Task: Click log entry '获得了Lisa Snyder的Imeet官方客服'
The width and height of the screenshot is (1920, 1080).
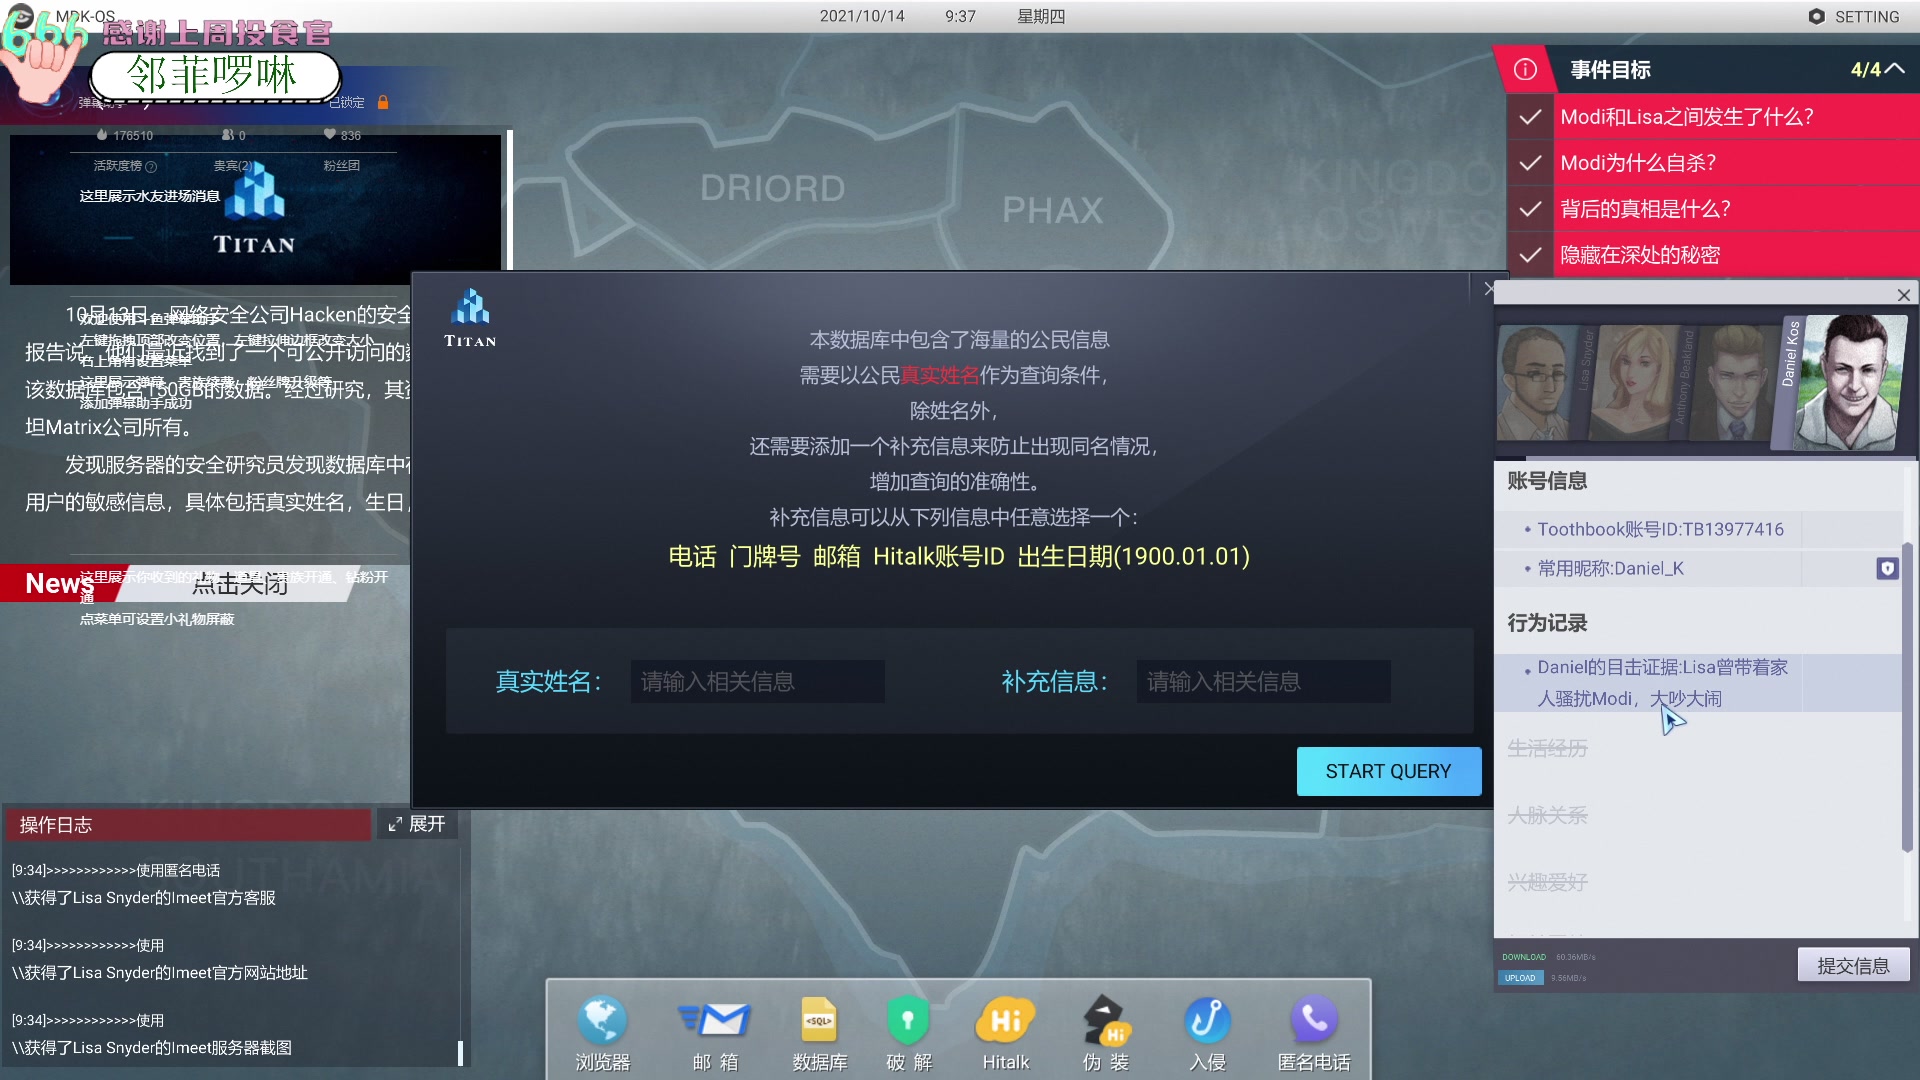Action: pyautogui.click(x=144, y=897)
